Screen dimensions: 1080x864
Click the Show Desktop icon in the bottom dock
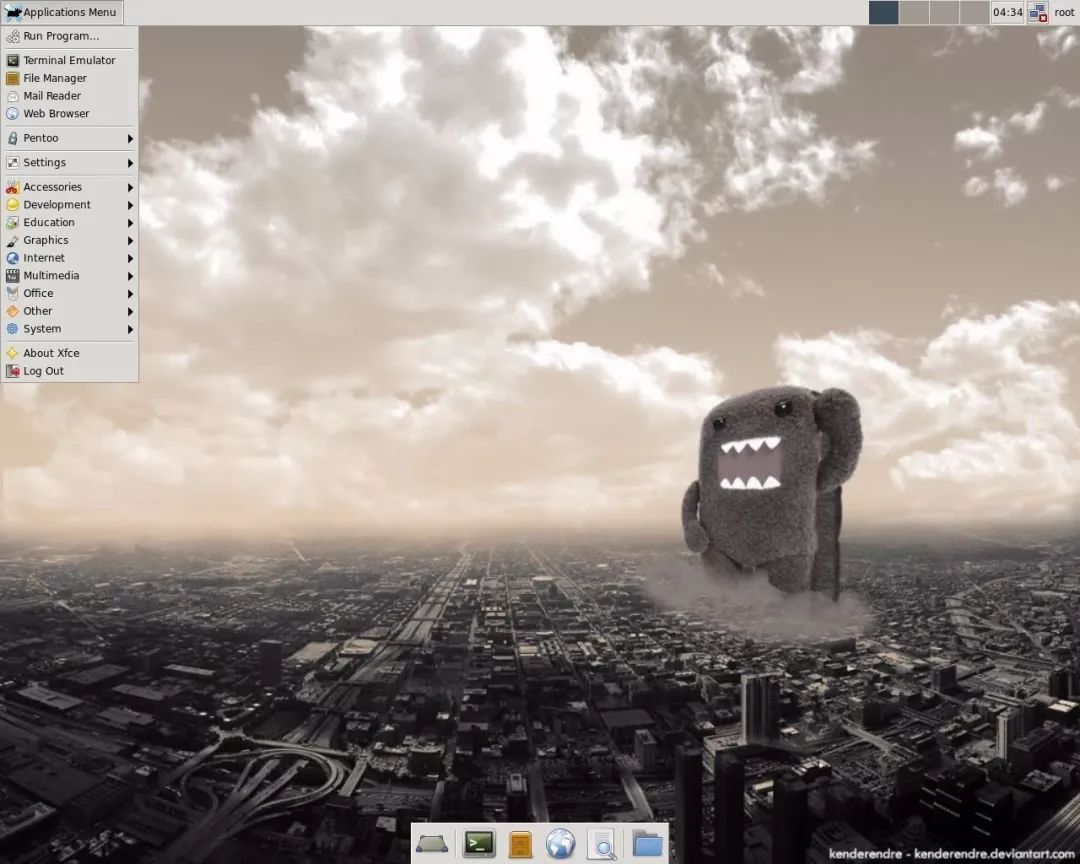point(432,844)
